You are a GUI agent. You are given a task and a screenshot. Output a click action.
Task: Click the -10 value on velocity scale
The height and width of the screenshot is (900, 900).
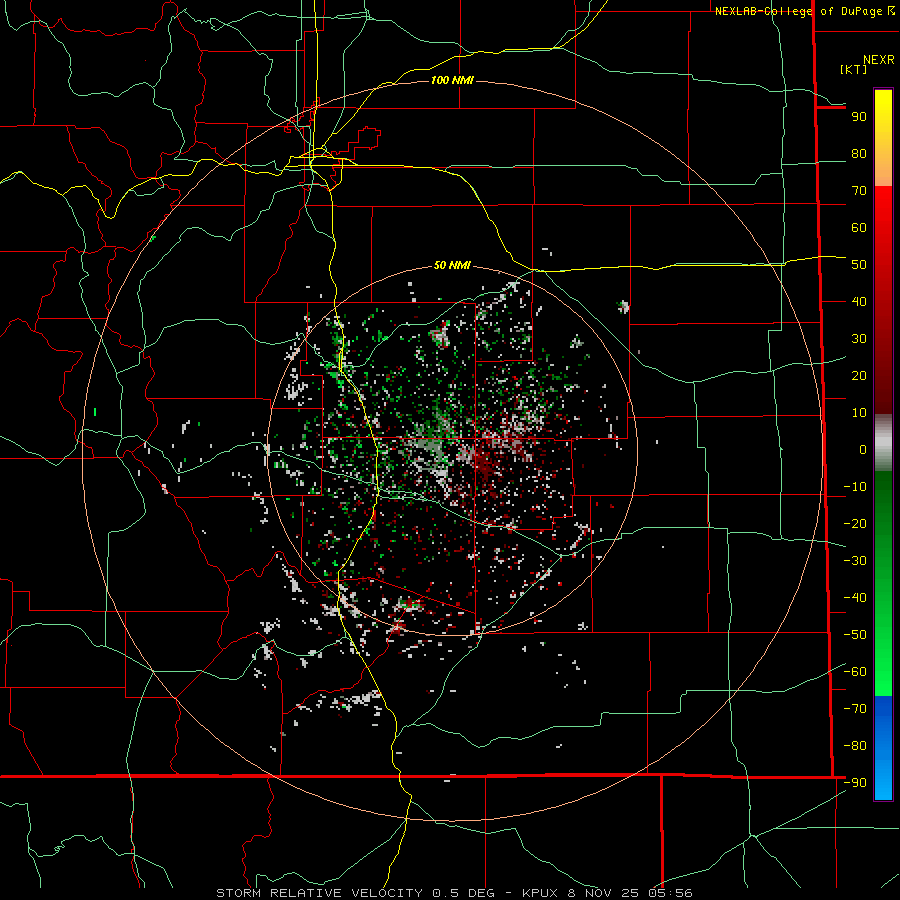(x=855, y=487)
